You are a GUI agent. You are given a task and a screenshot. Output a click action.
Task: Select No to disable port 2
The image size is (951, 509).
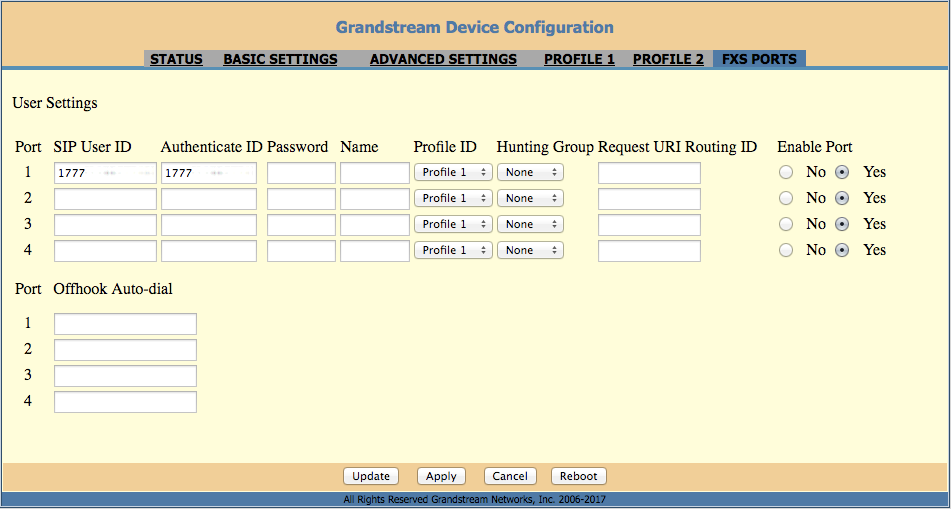[786, 198]
